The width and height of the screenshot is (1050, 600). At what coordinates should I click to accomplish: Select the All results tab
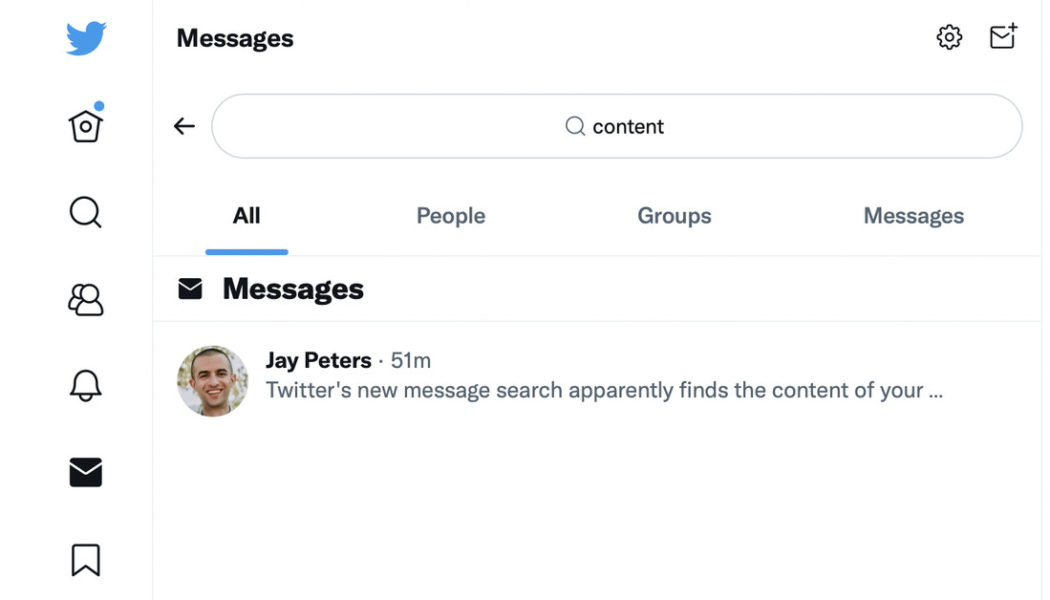pos(246,216)
